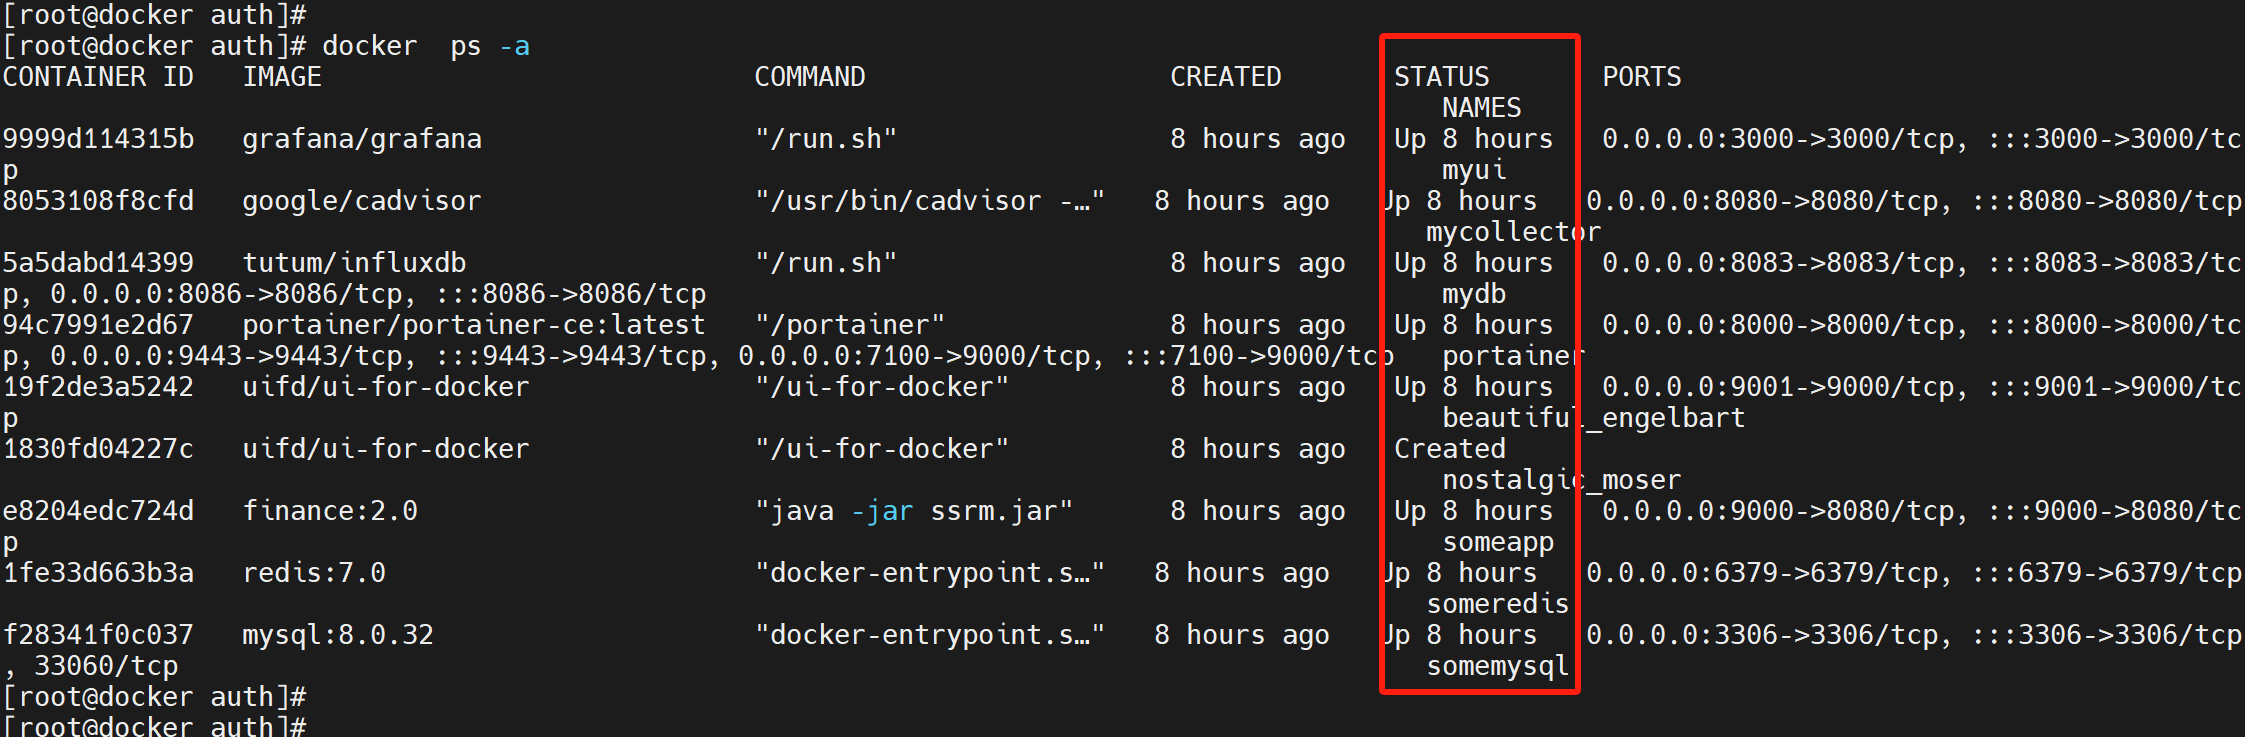
Task: Click the STATUS column header
Action: 1442,77
